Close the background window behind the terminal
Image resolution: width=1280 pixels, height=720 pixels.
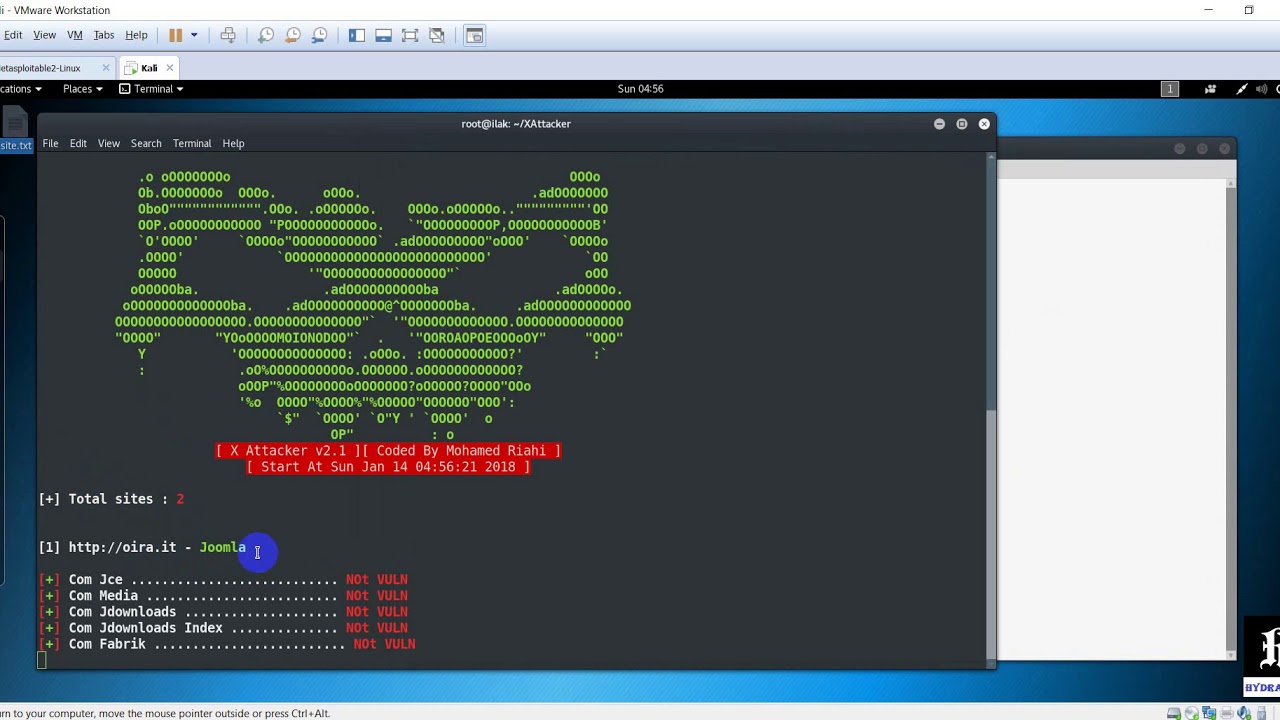point(1225,149)
